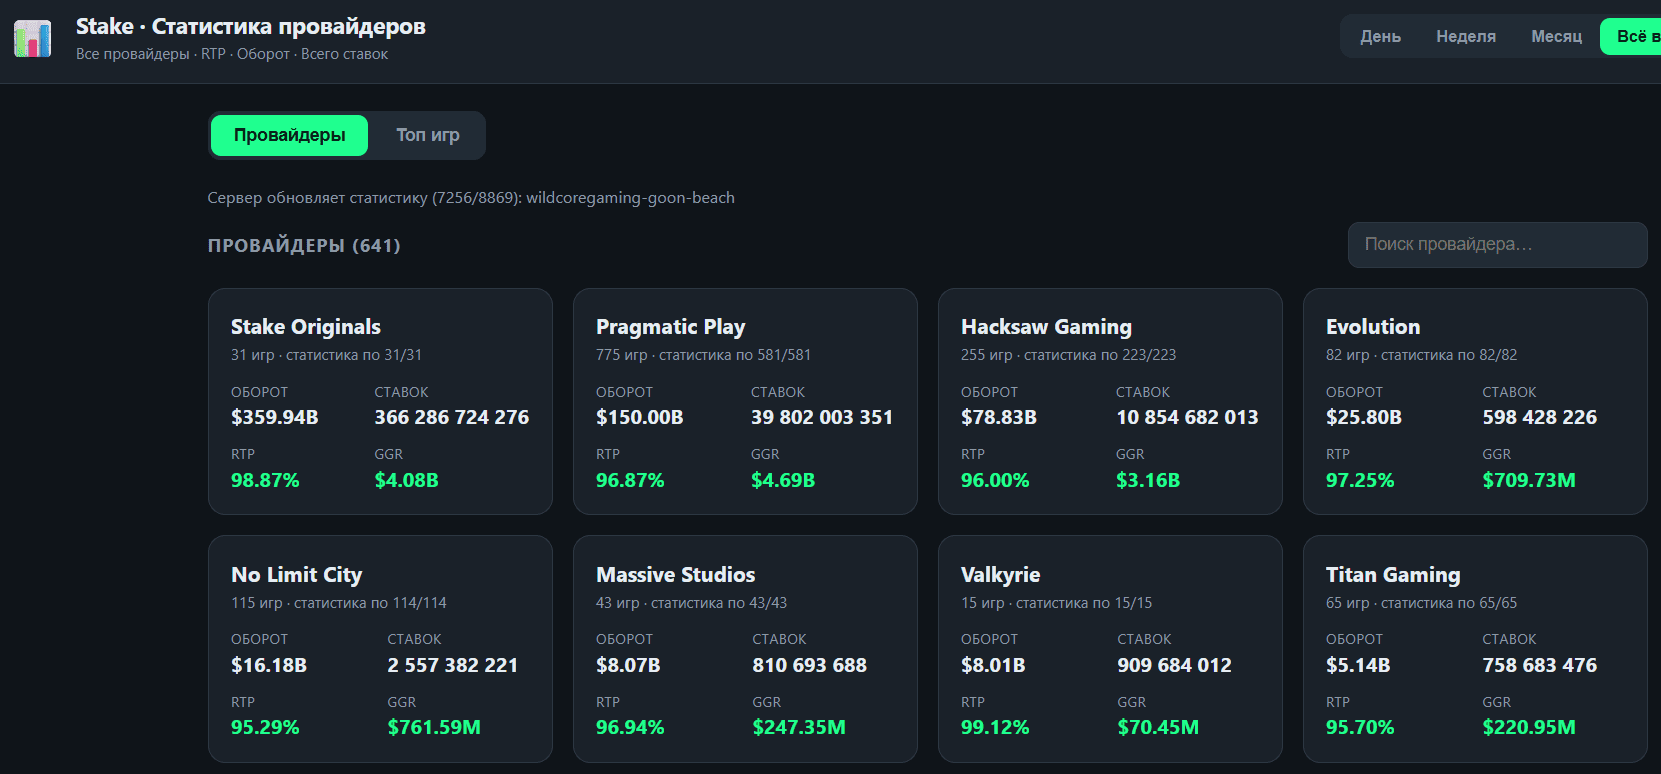Click Pragmatic Play turnover $150.00B
Viewport: 1661px width, 774px height.
tap(640, 417)
